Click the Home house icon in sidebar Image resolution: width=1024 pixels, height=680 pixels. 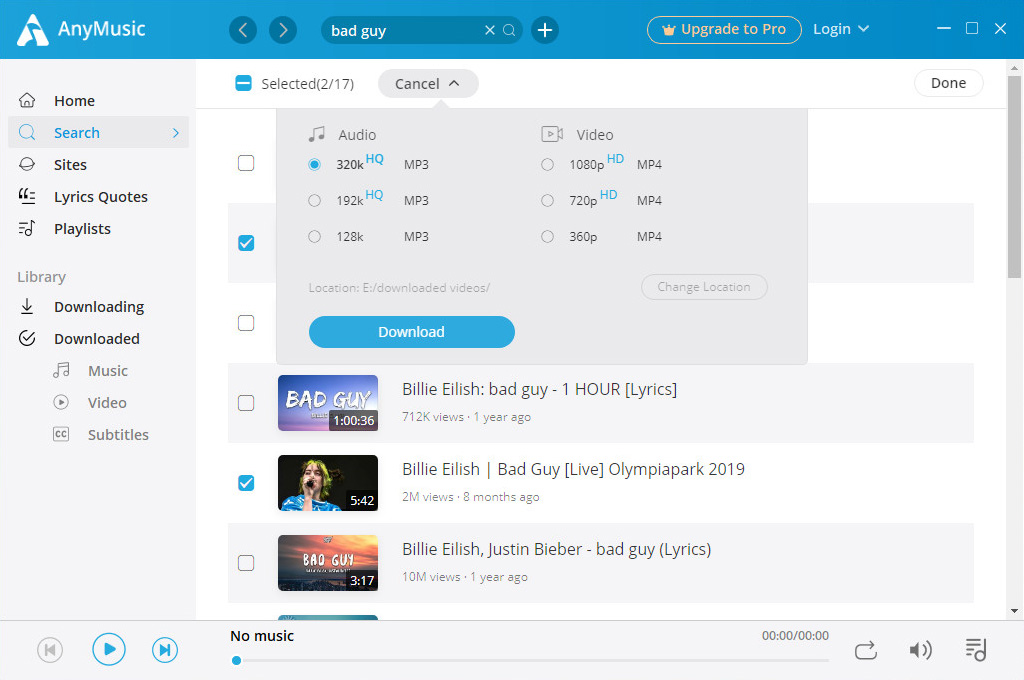tap(27, 101)
